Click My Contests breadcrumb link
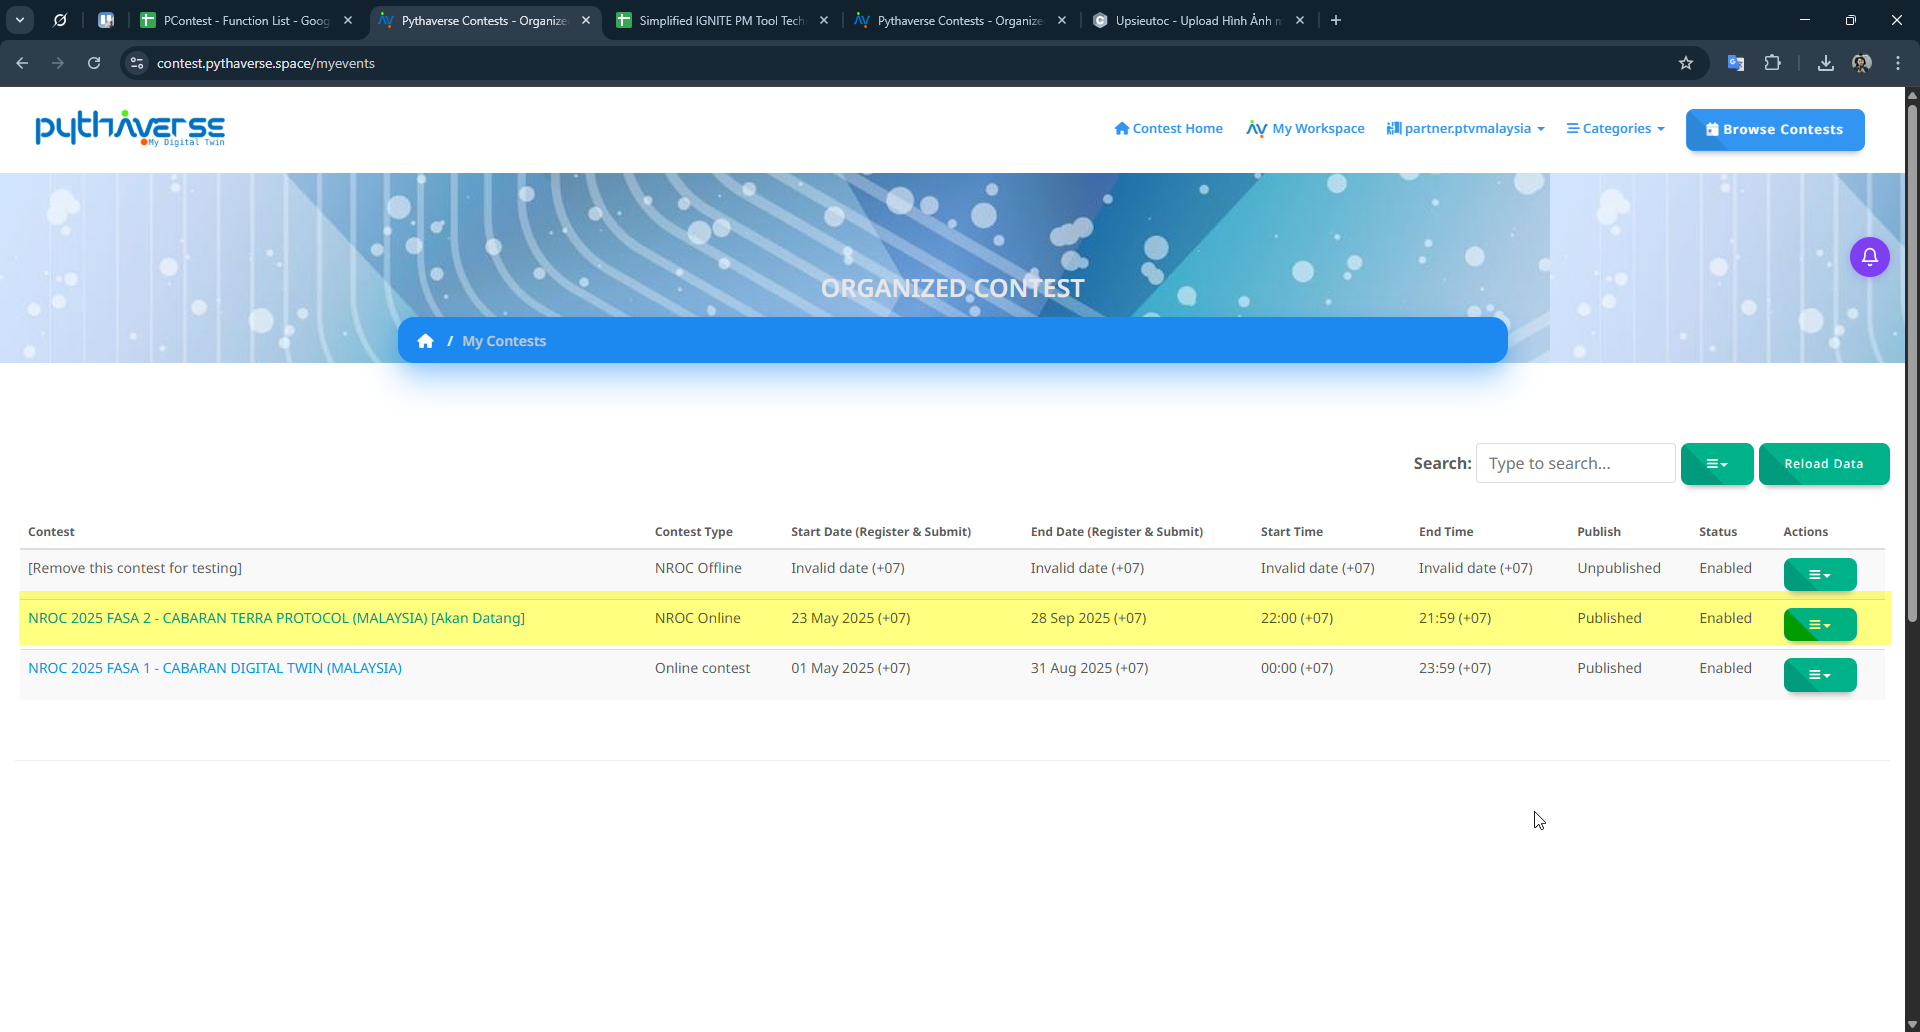Screen dimensions: 1920x1032 click(x=504, y=341)
